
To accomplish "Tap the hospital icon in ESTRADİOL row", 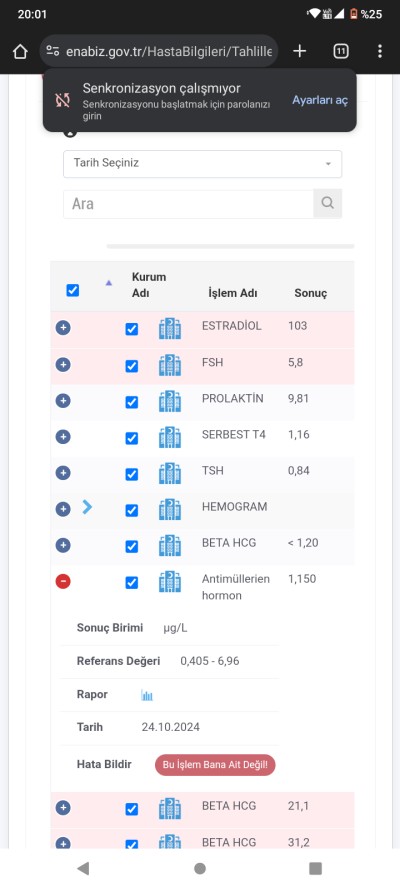I will tap(170, 328).
